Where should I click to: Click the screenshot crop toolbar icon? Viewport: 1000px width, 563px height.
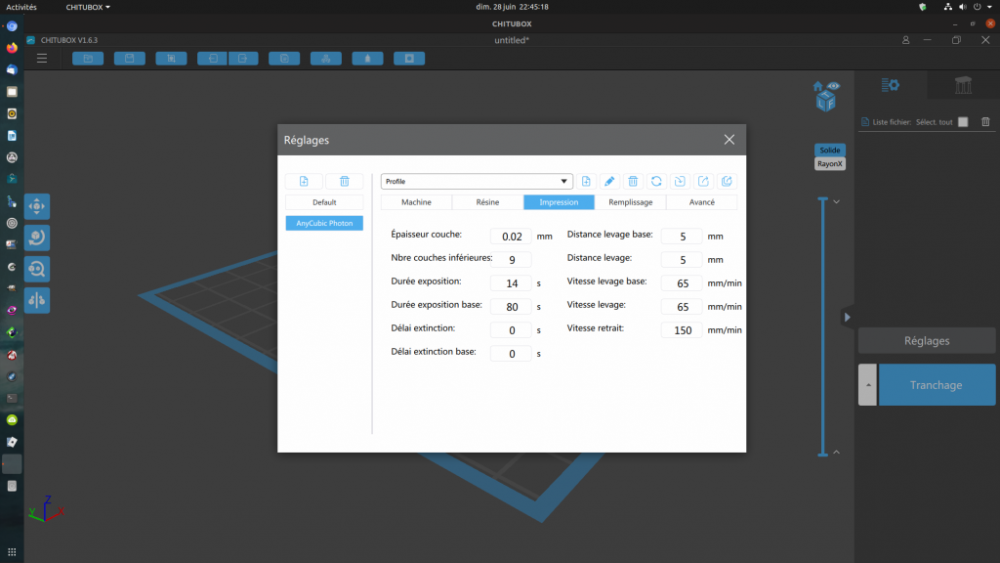171,59
